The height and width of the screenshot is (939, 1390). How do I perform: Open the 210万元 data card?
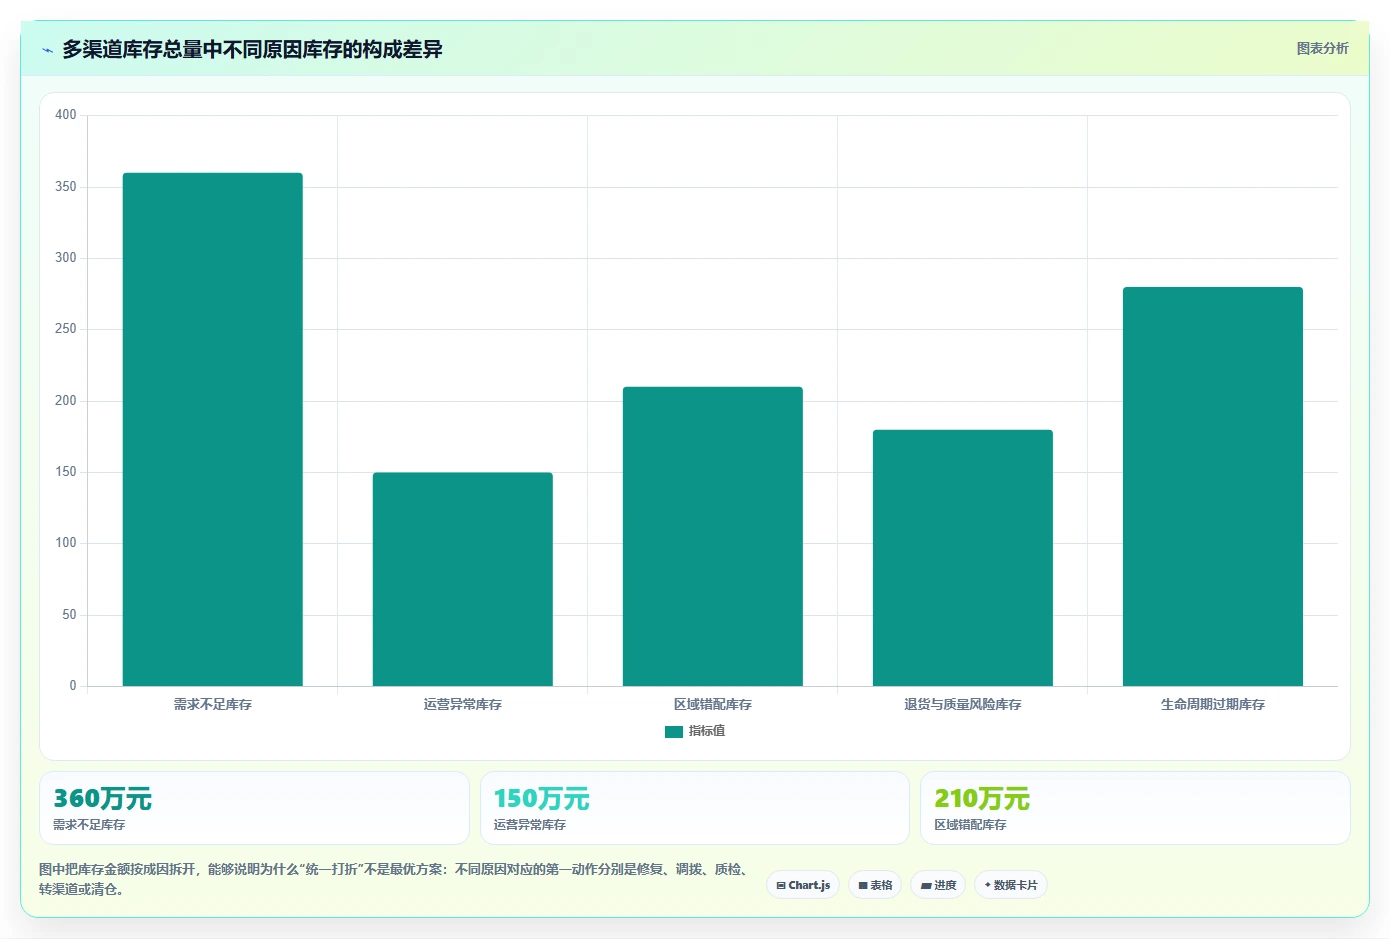click(x=1135, y=808)
